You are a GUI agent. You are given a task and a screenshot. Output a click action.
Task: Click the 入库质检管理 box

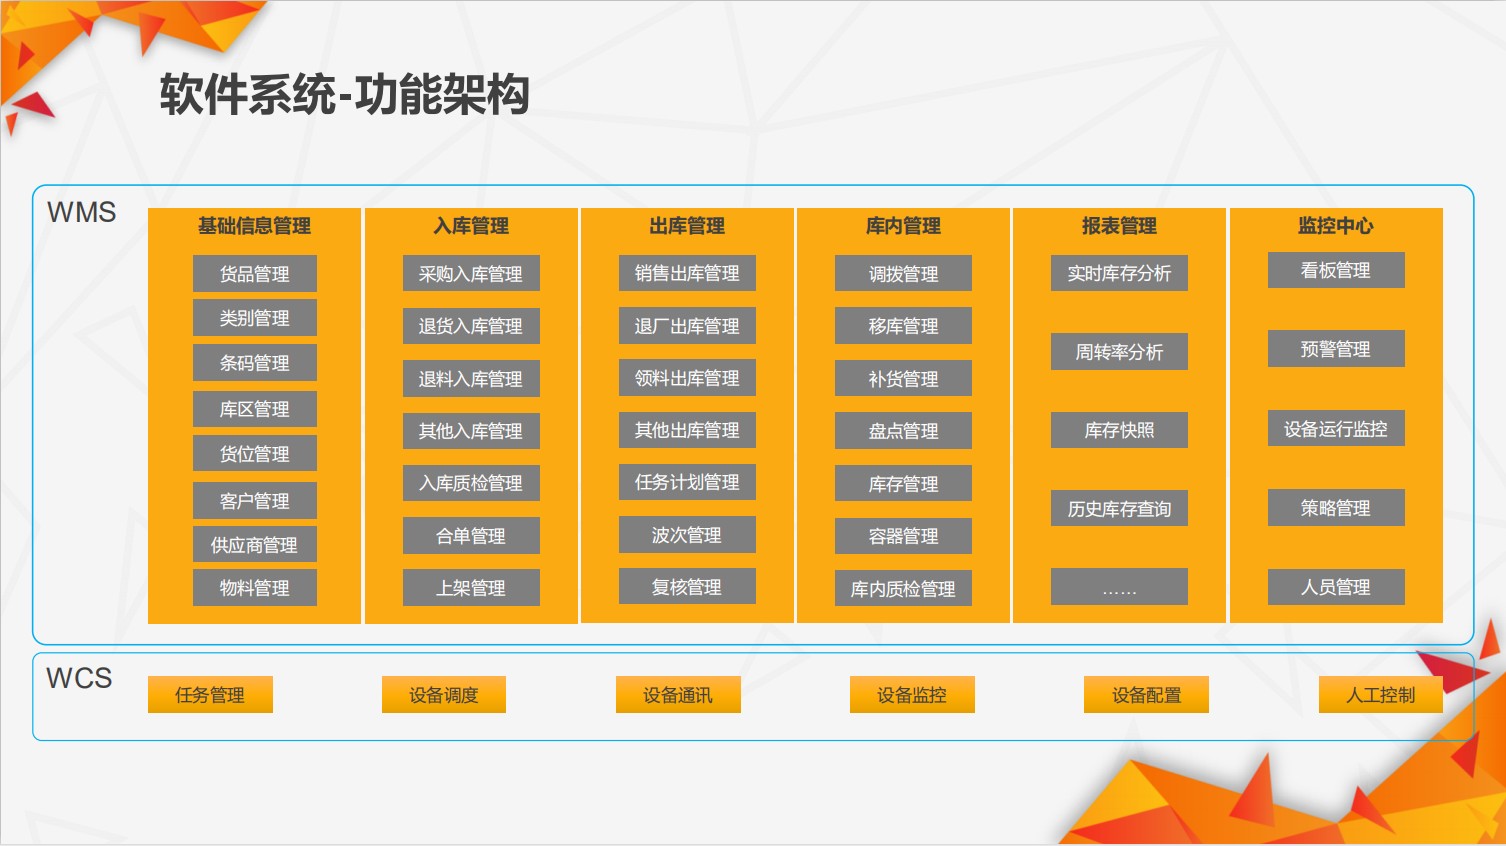471,483
